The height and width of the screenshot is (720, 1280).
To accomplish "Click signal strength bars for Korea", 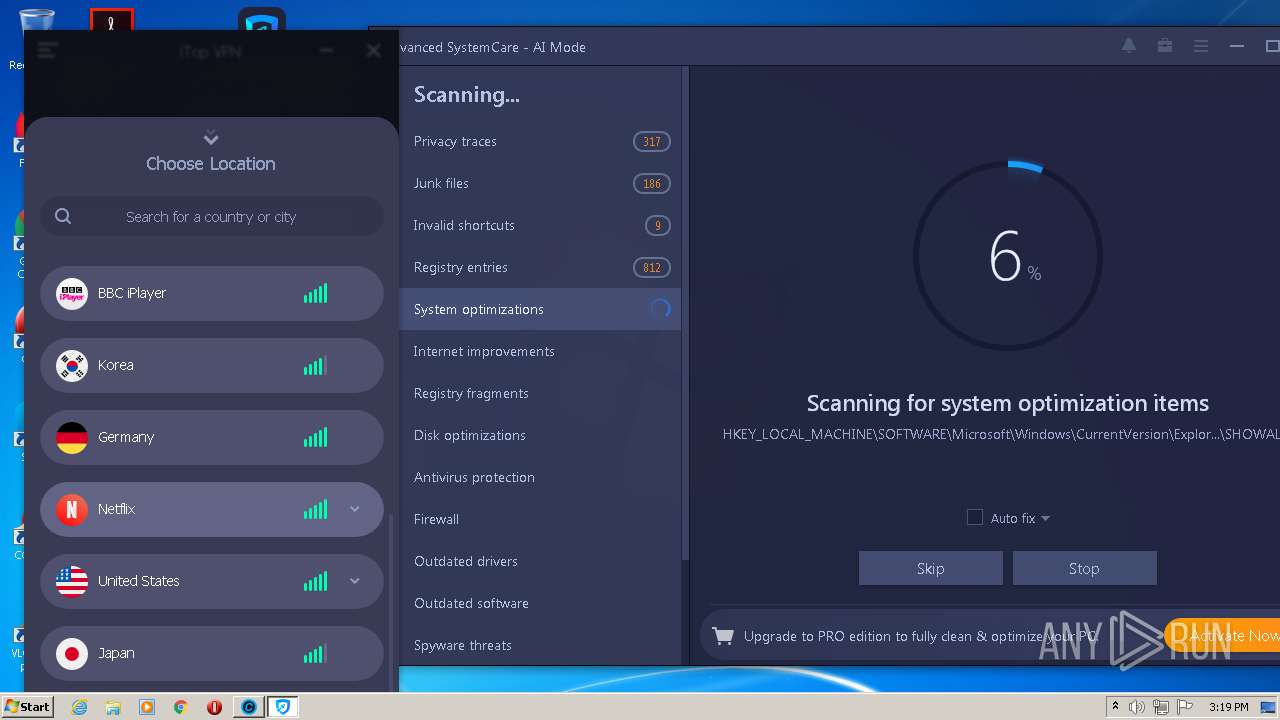I will (x=315, y=365).
